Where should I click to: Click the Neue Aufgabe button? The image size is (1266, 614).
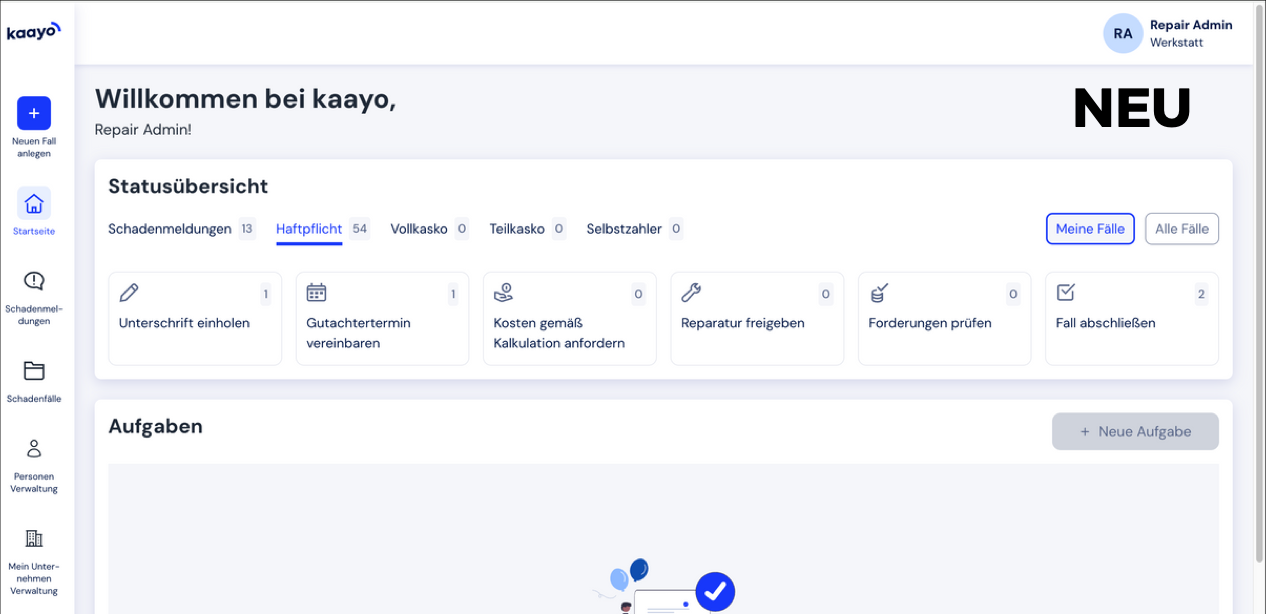pos(1135,432)
